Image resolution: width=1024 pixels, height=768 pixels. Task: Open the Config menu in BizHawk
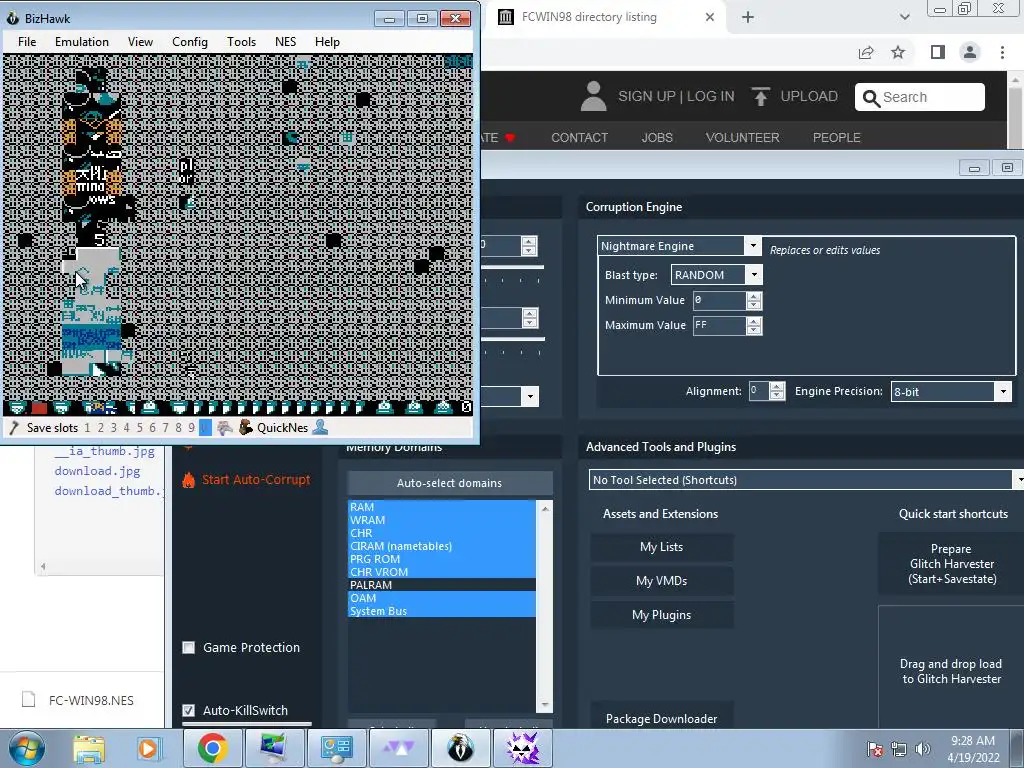pos(189,42)
